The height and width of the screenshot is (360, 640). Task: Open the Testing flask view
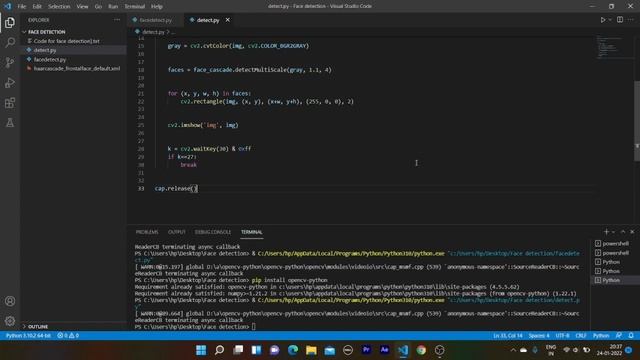point(10,123)
